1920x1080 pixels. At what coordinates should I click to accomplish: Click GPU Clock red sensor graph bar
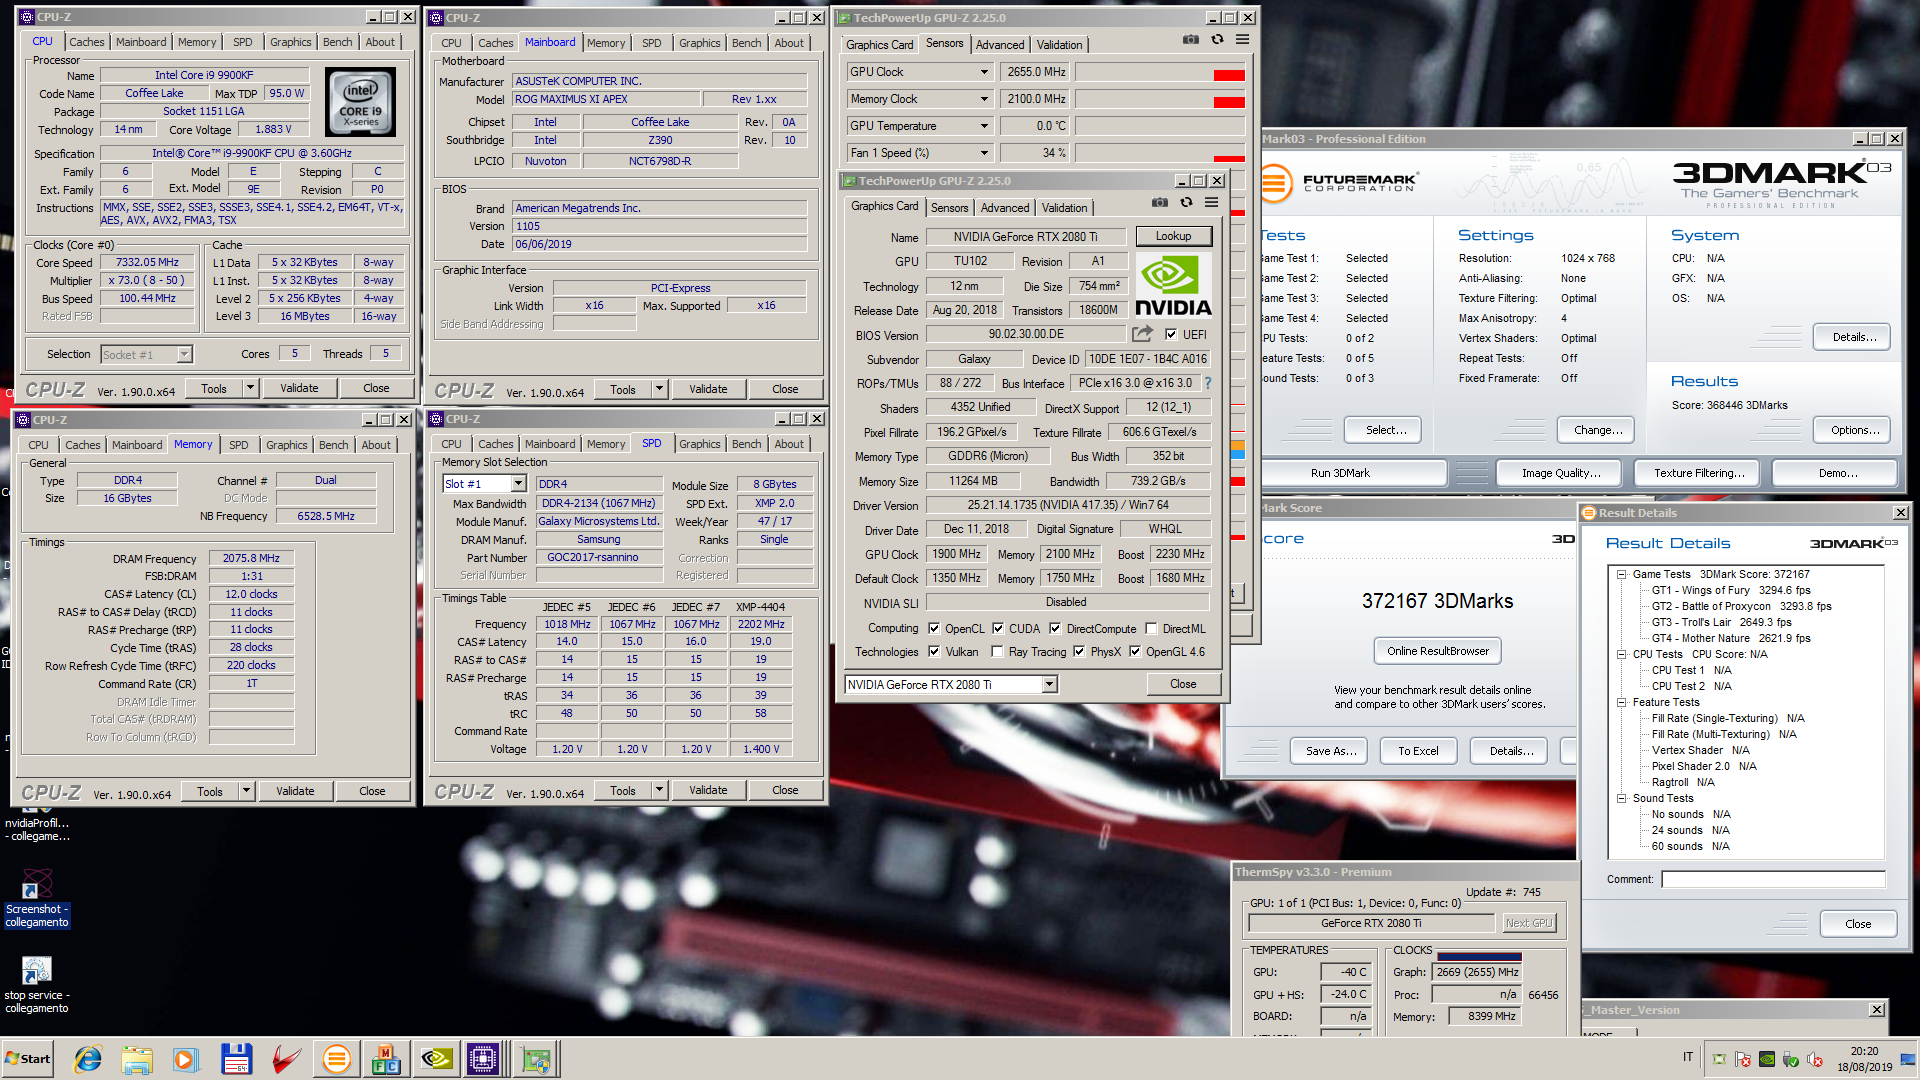(x=1229, y=76)
